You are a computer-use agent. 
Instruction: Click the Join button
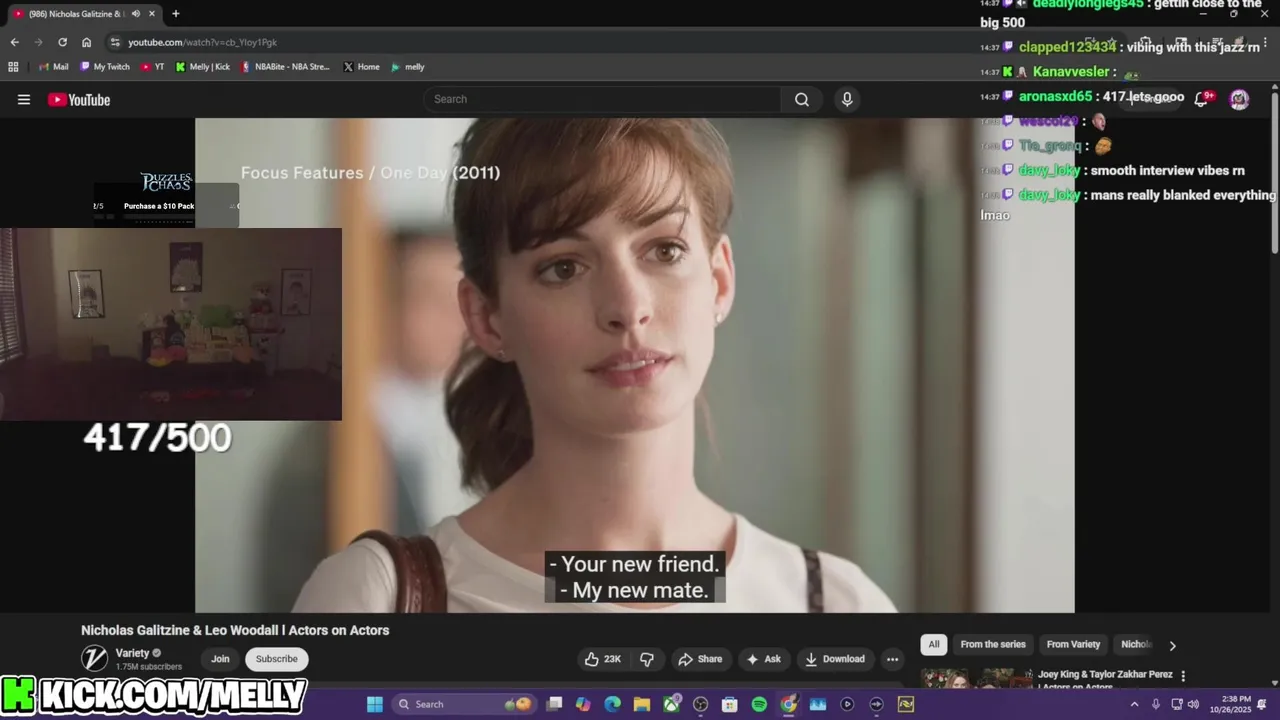tap(220, 659)
